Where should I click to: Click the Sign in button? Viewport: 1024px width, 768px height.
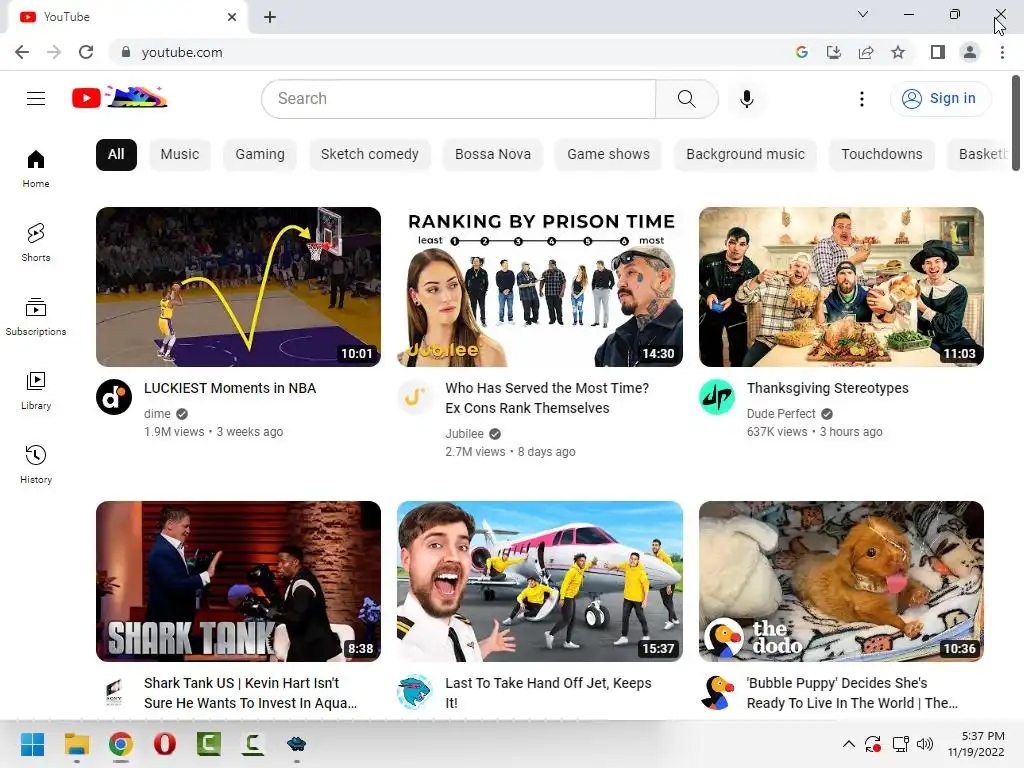[940, 99]
